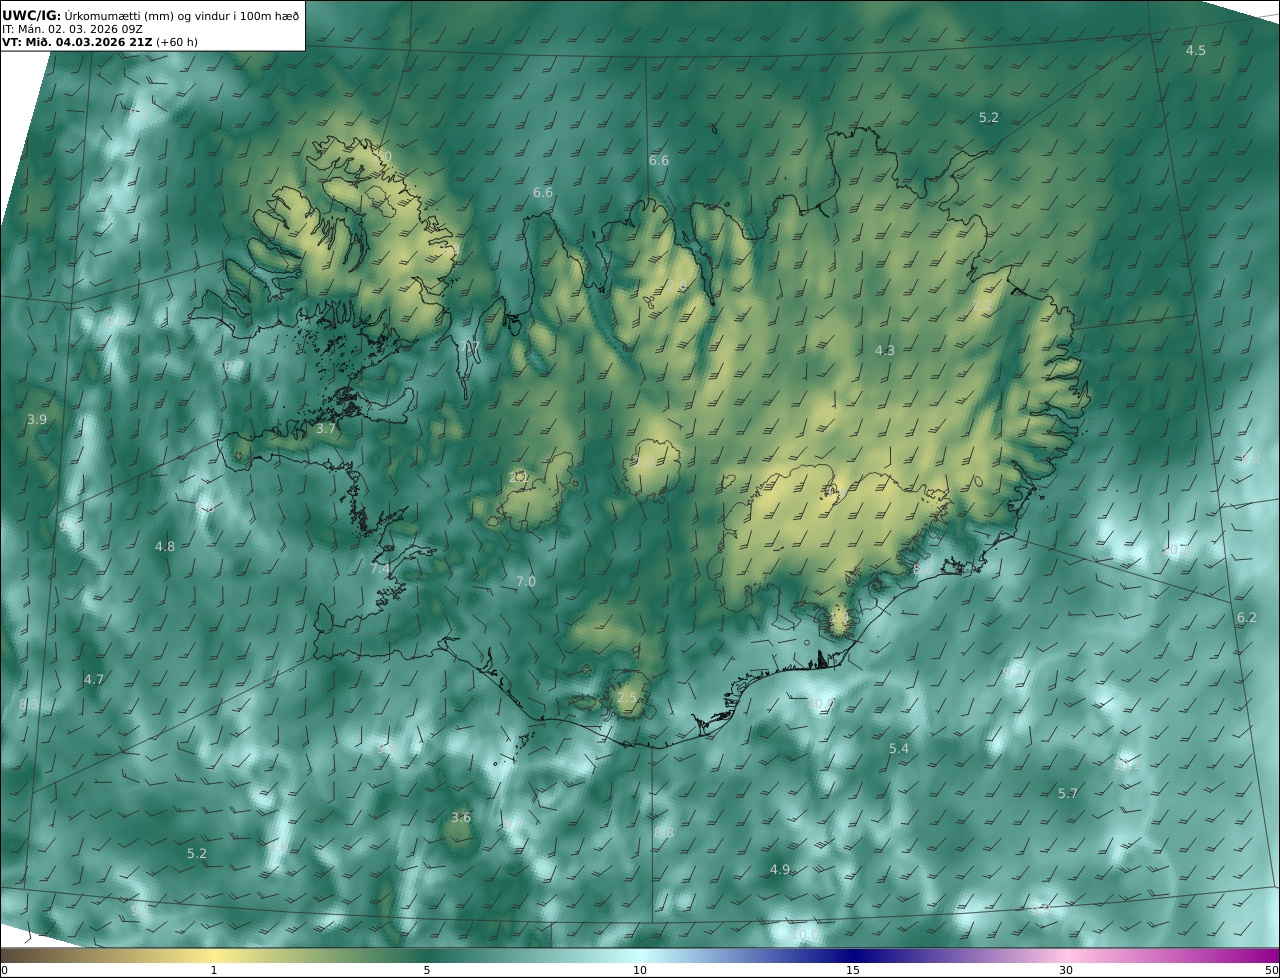Click the 6.2 value label
Image resolution: width=1280 pixels, height=978 pixels.
1246,618
